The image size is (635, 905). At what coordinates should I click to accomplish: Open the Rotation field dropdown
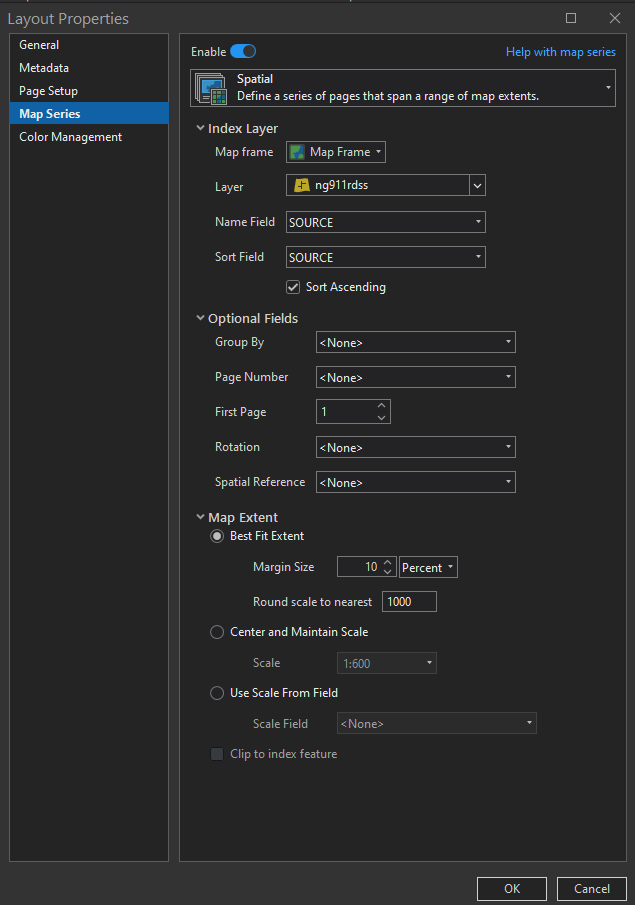(x=415, y=447)
